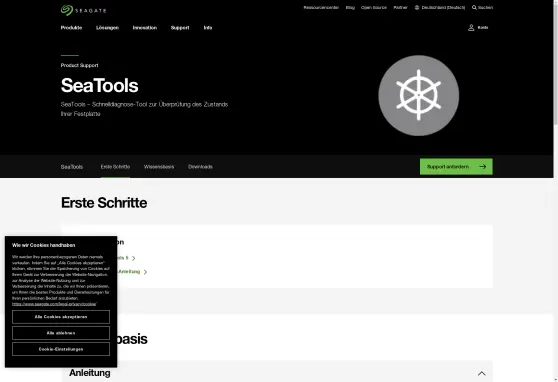Open Cookie-Einstellungen
Image resolution: width=558 pixels, height=382 pixels.
[x=61, y=349]
